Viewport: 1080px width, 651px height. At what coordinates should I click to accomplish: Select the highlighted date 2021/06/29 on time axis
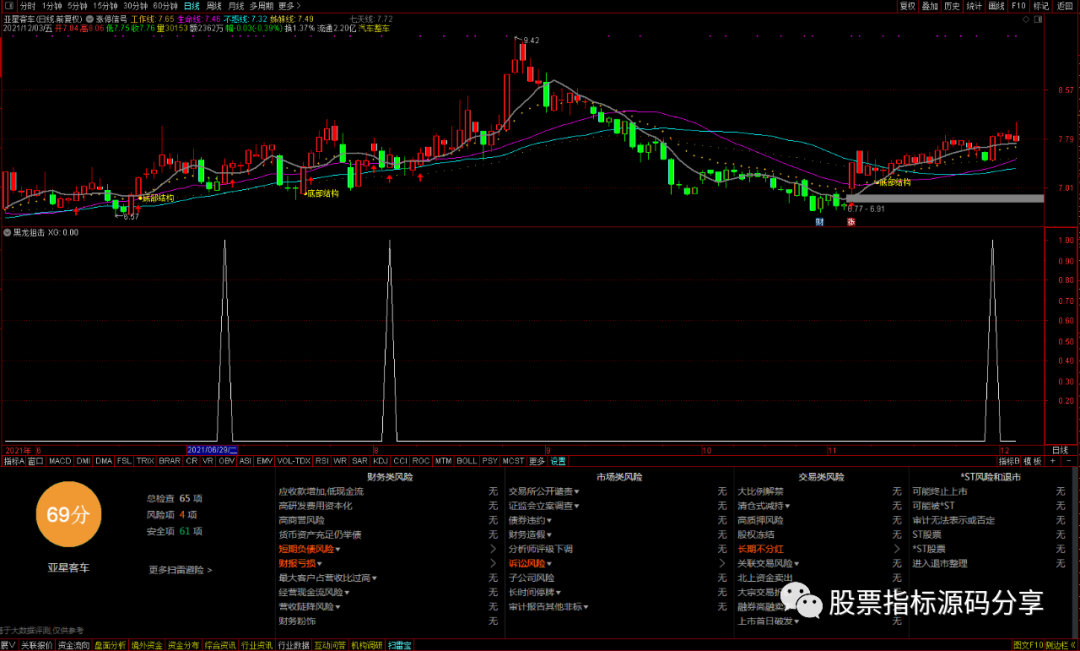[212, 450]
